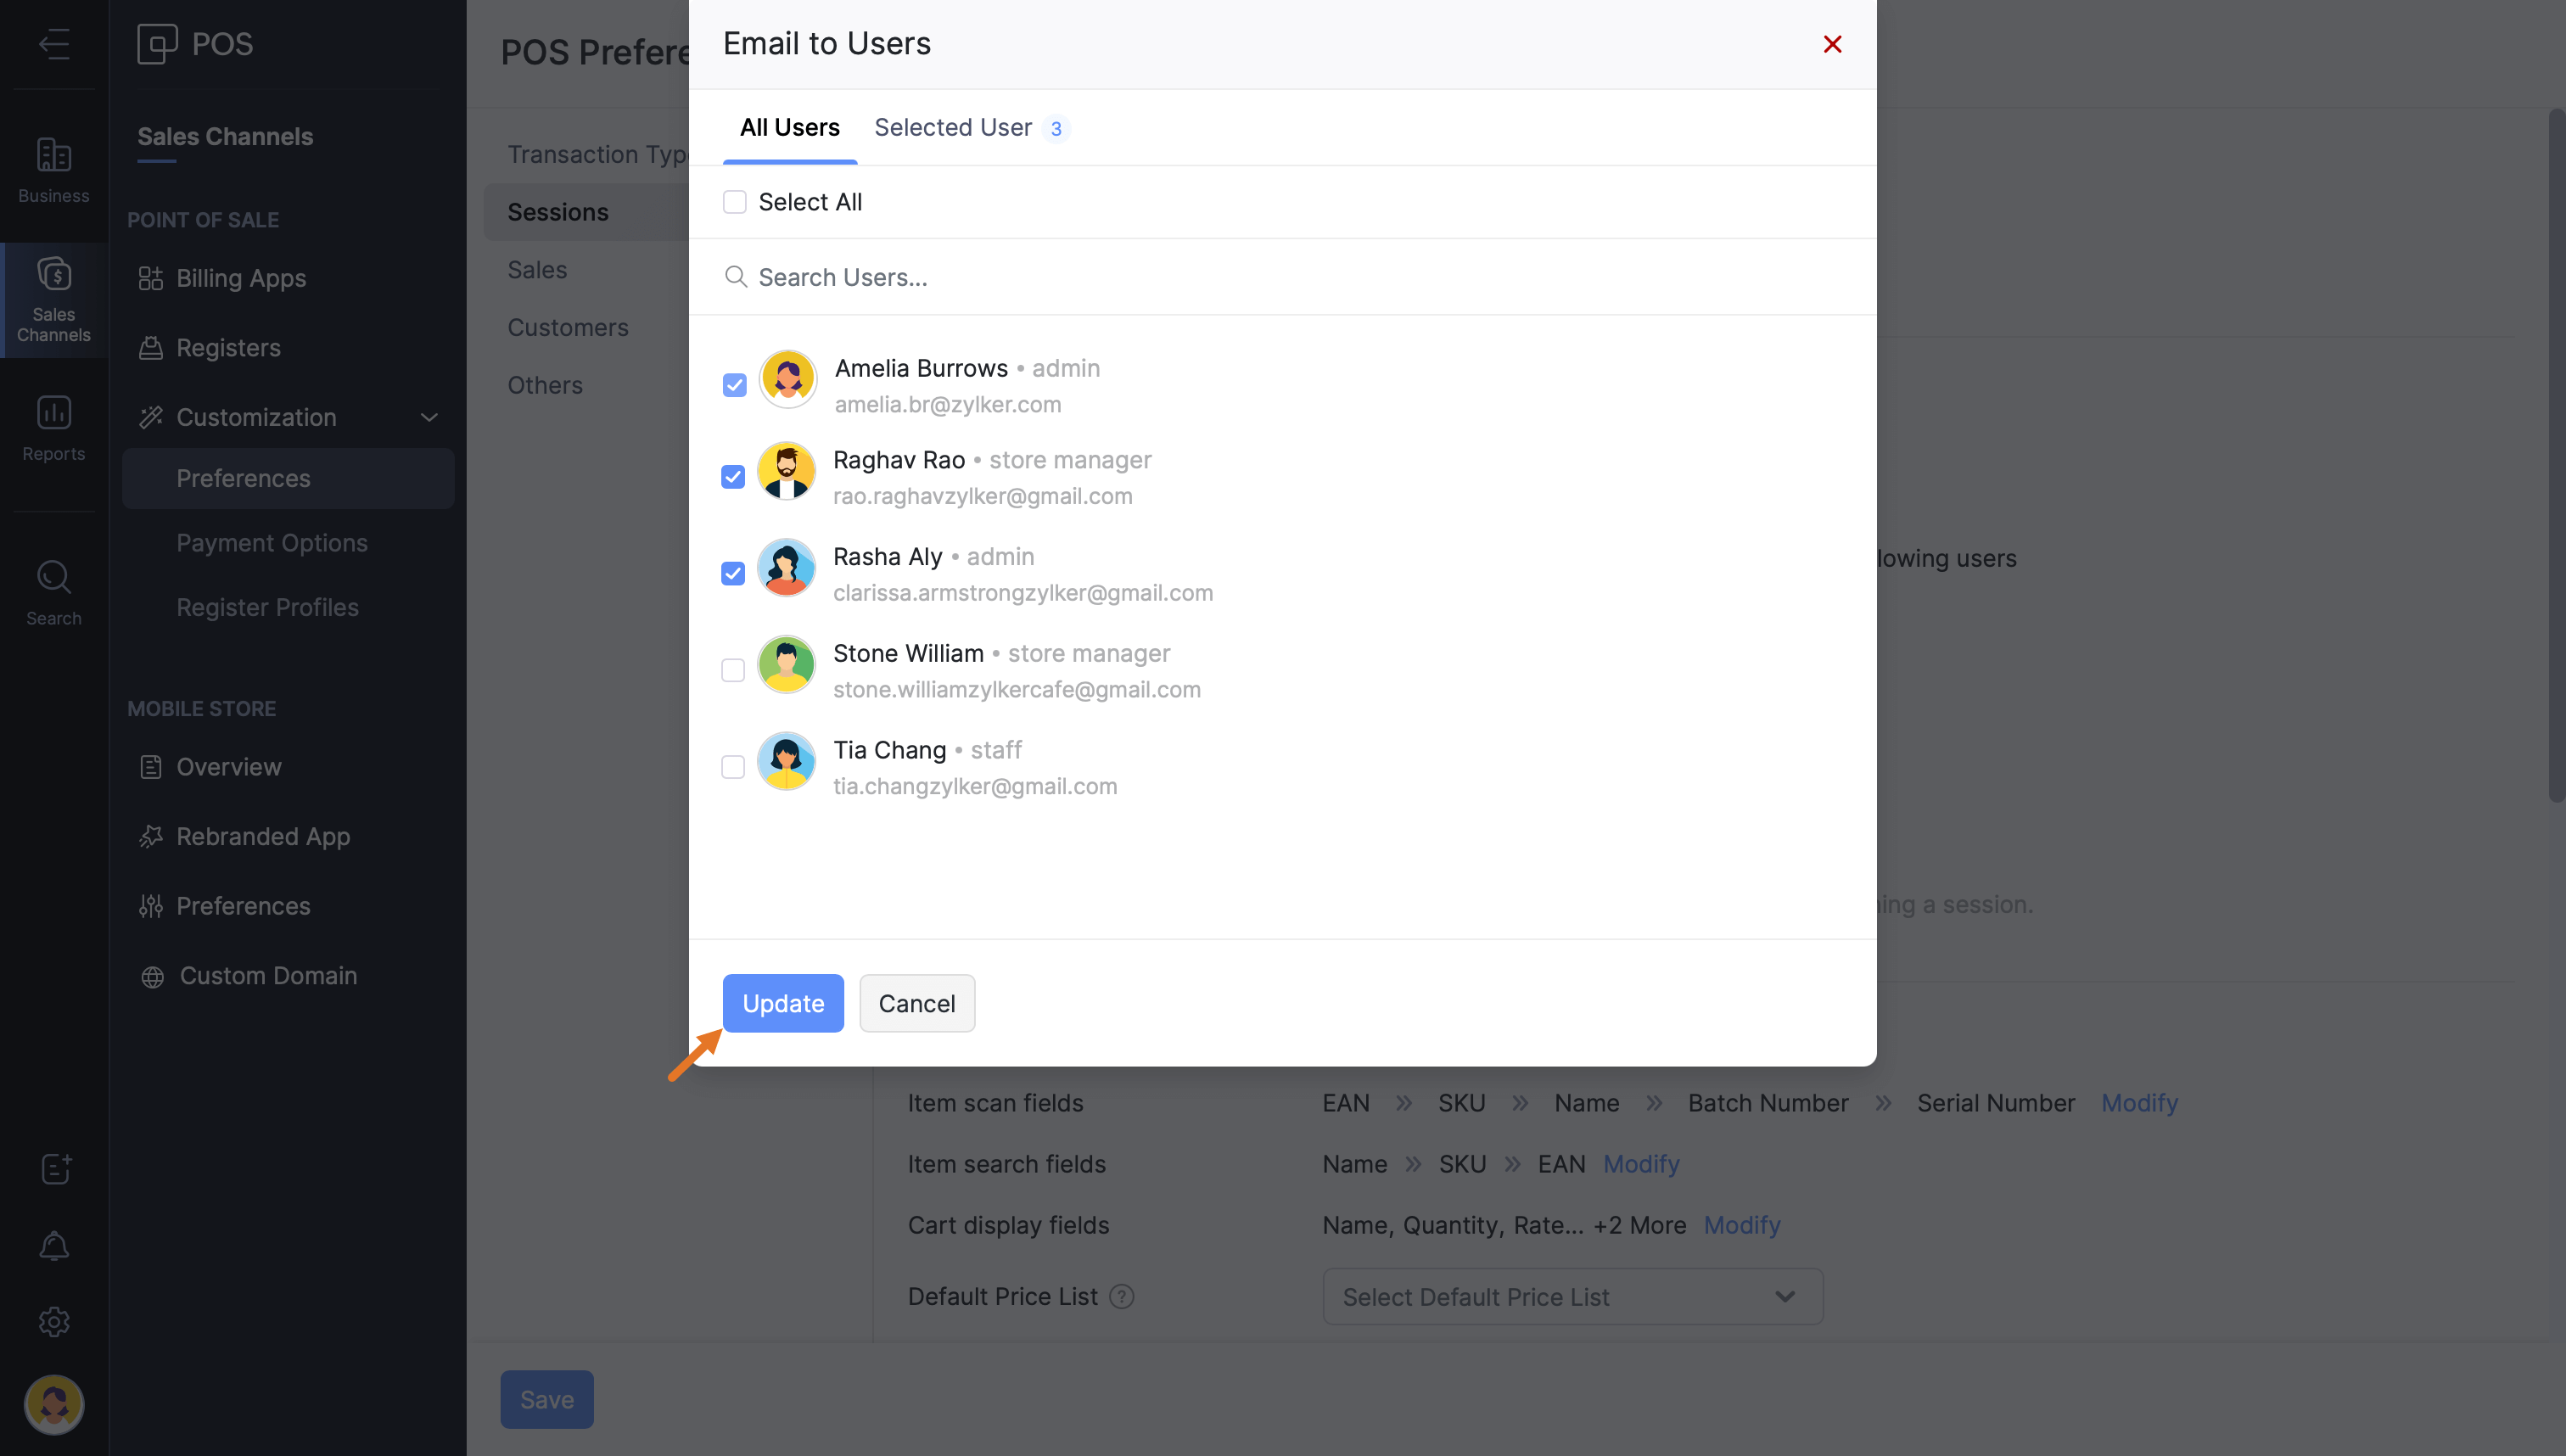Viewport: 2566px width, 1456px height.
Task: Open Select Default Price List dropdown
Action: [1572, 1297]
